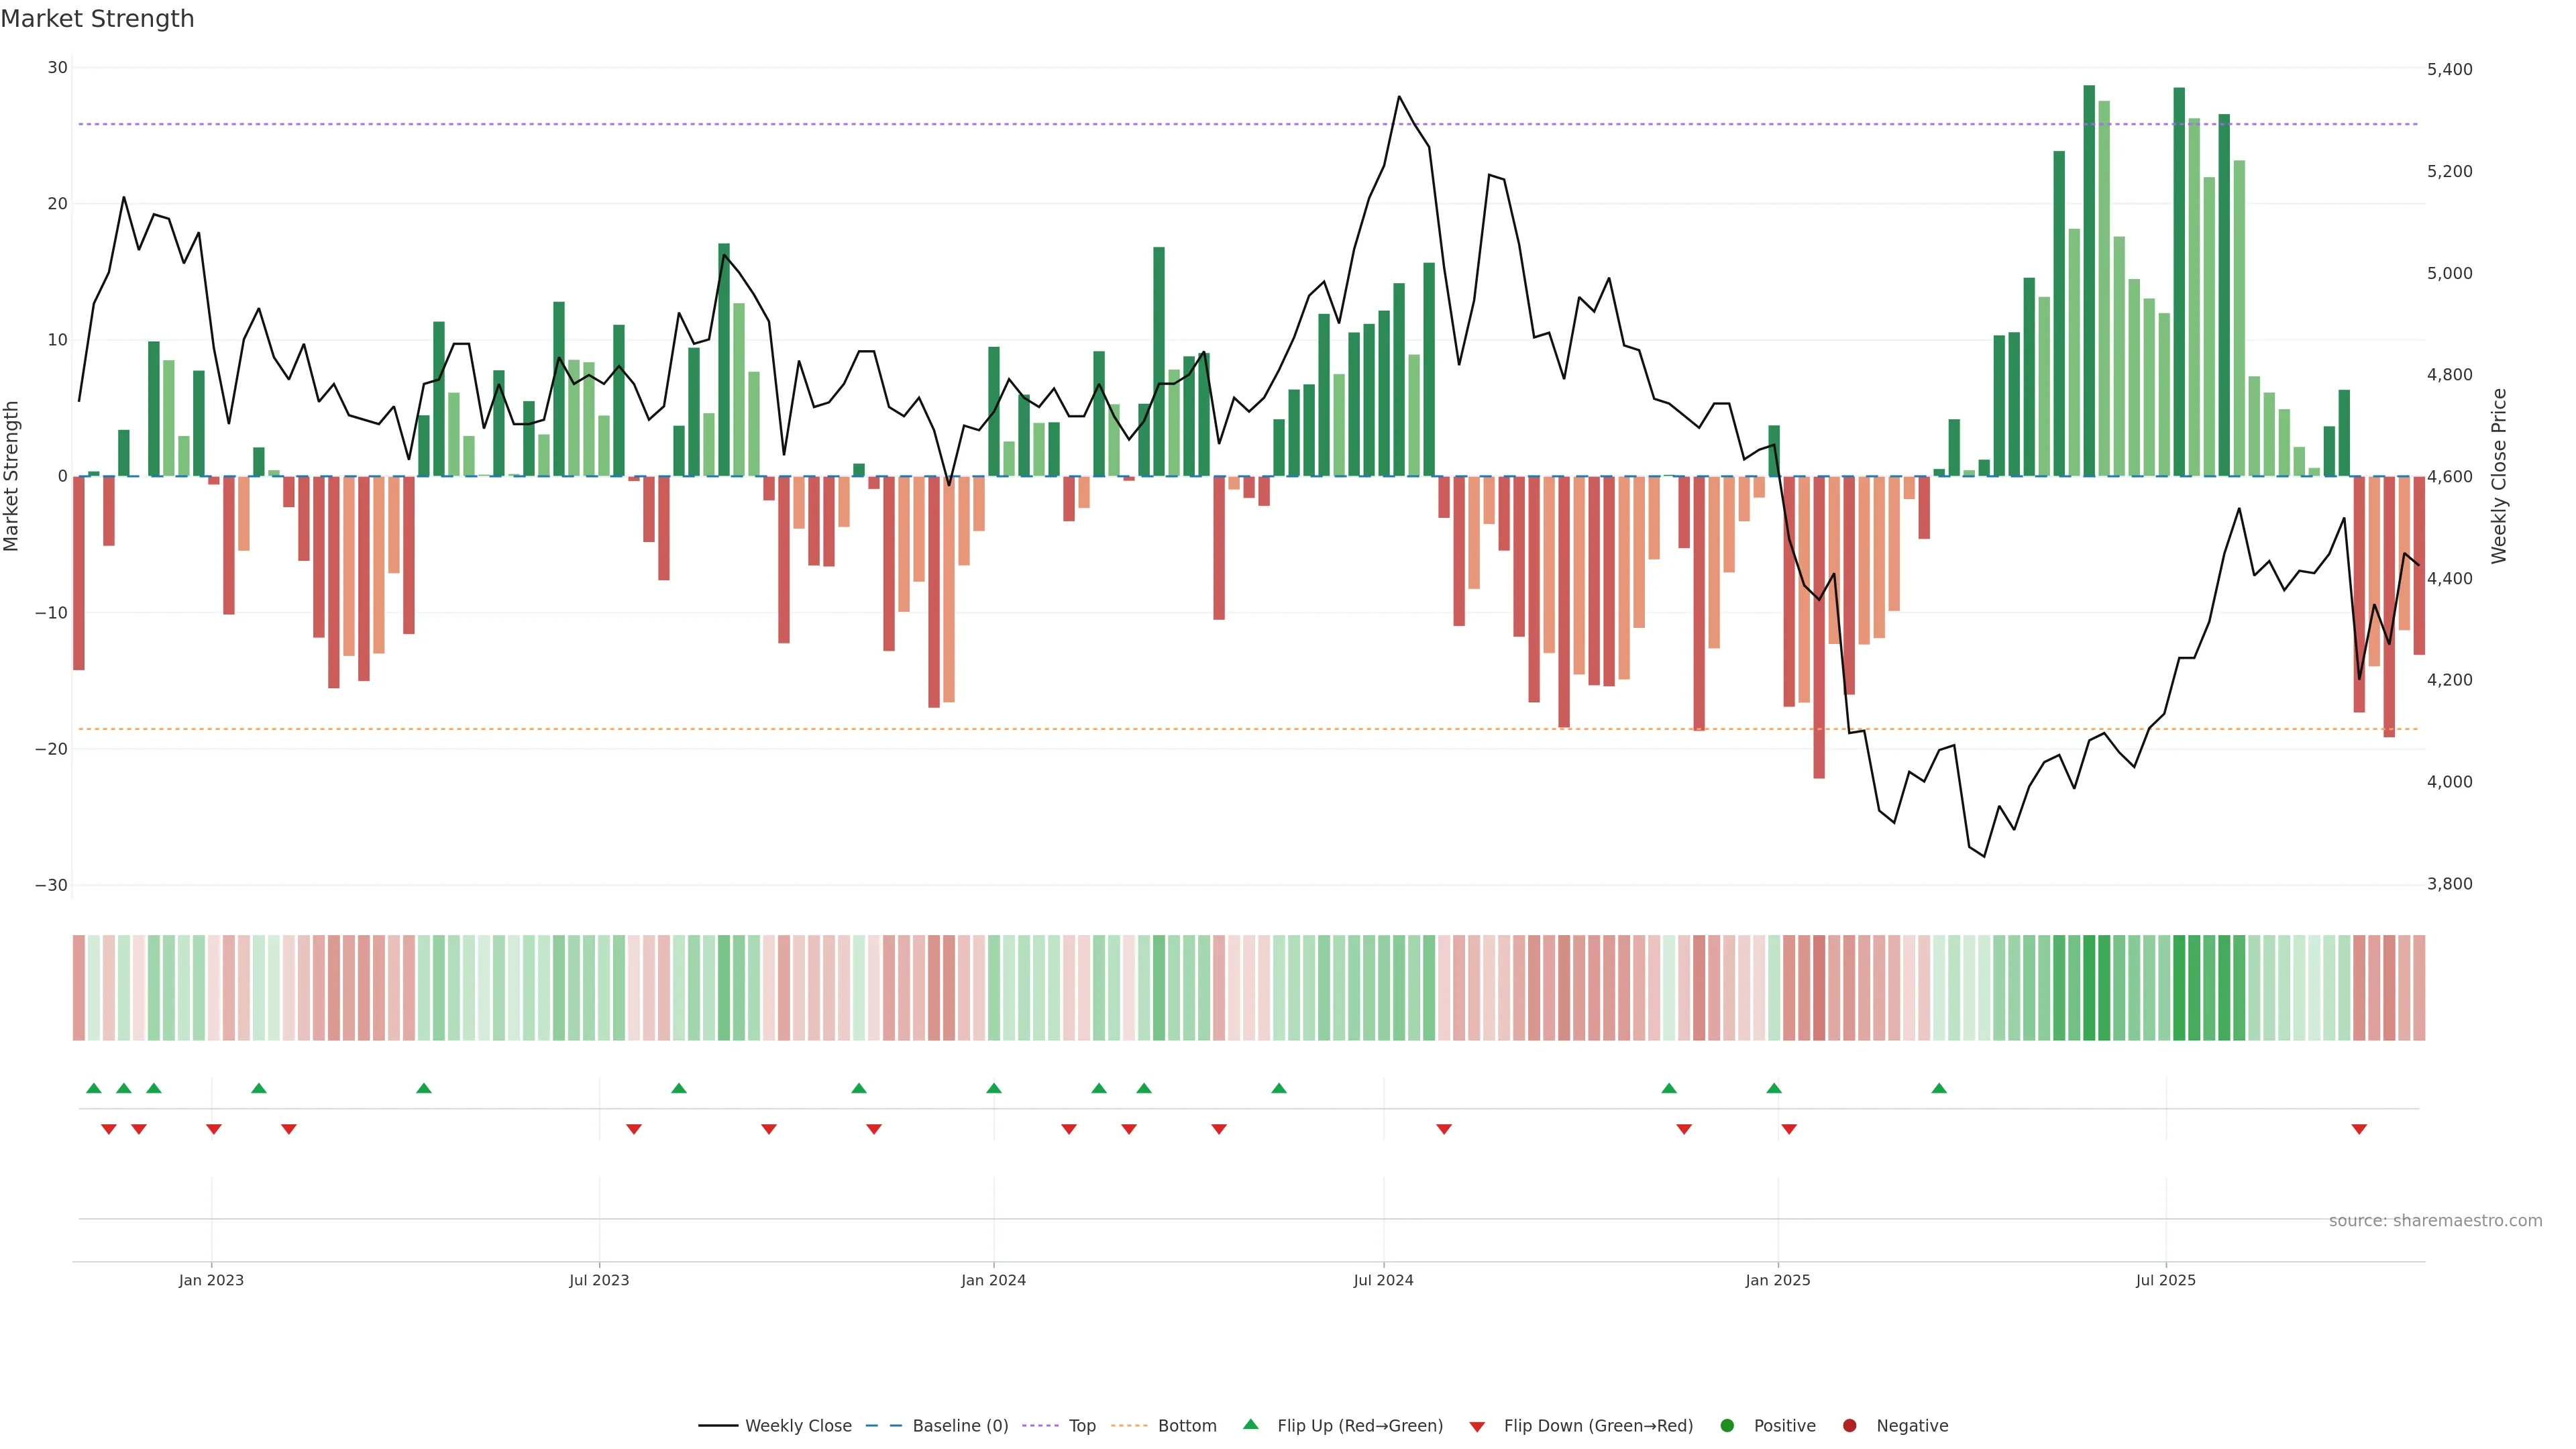Click the Weekly Close Price axis title
Screen dimensions: 2576x1449
pos(2499,476)
